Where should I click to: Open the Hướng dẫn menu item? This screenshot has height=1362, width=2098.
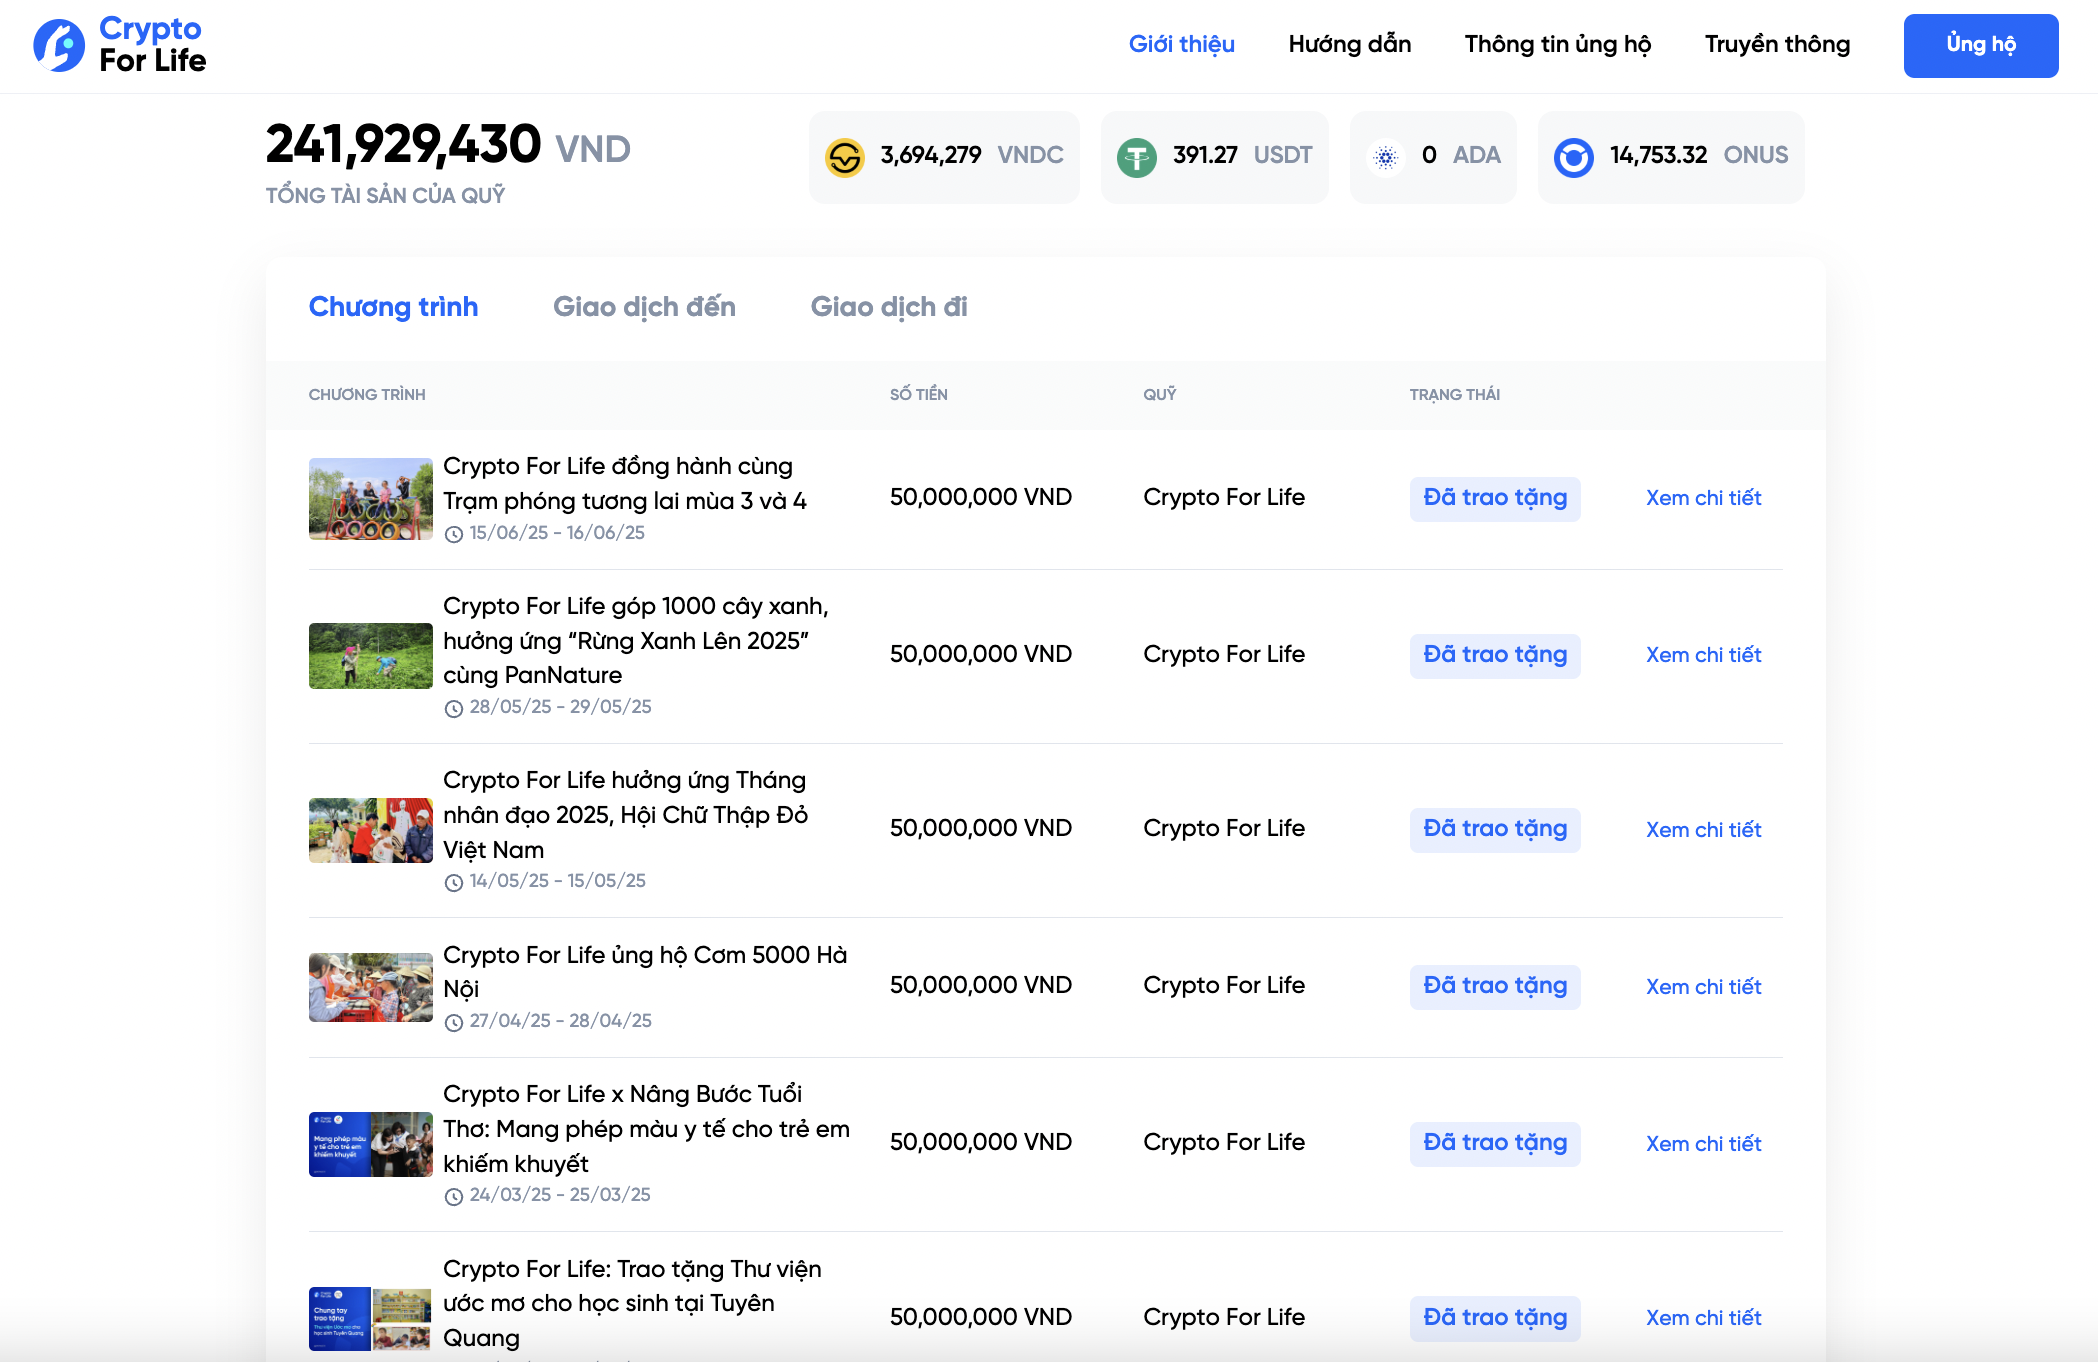tap(1350, 44)
